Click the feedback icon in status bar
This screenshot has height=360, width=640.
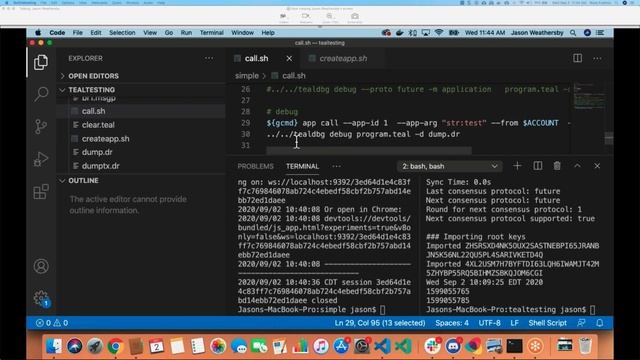(581, 323)
